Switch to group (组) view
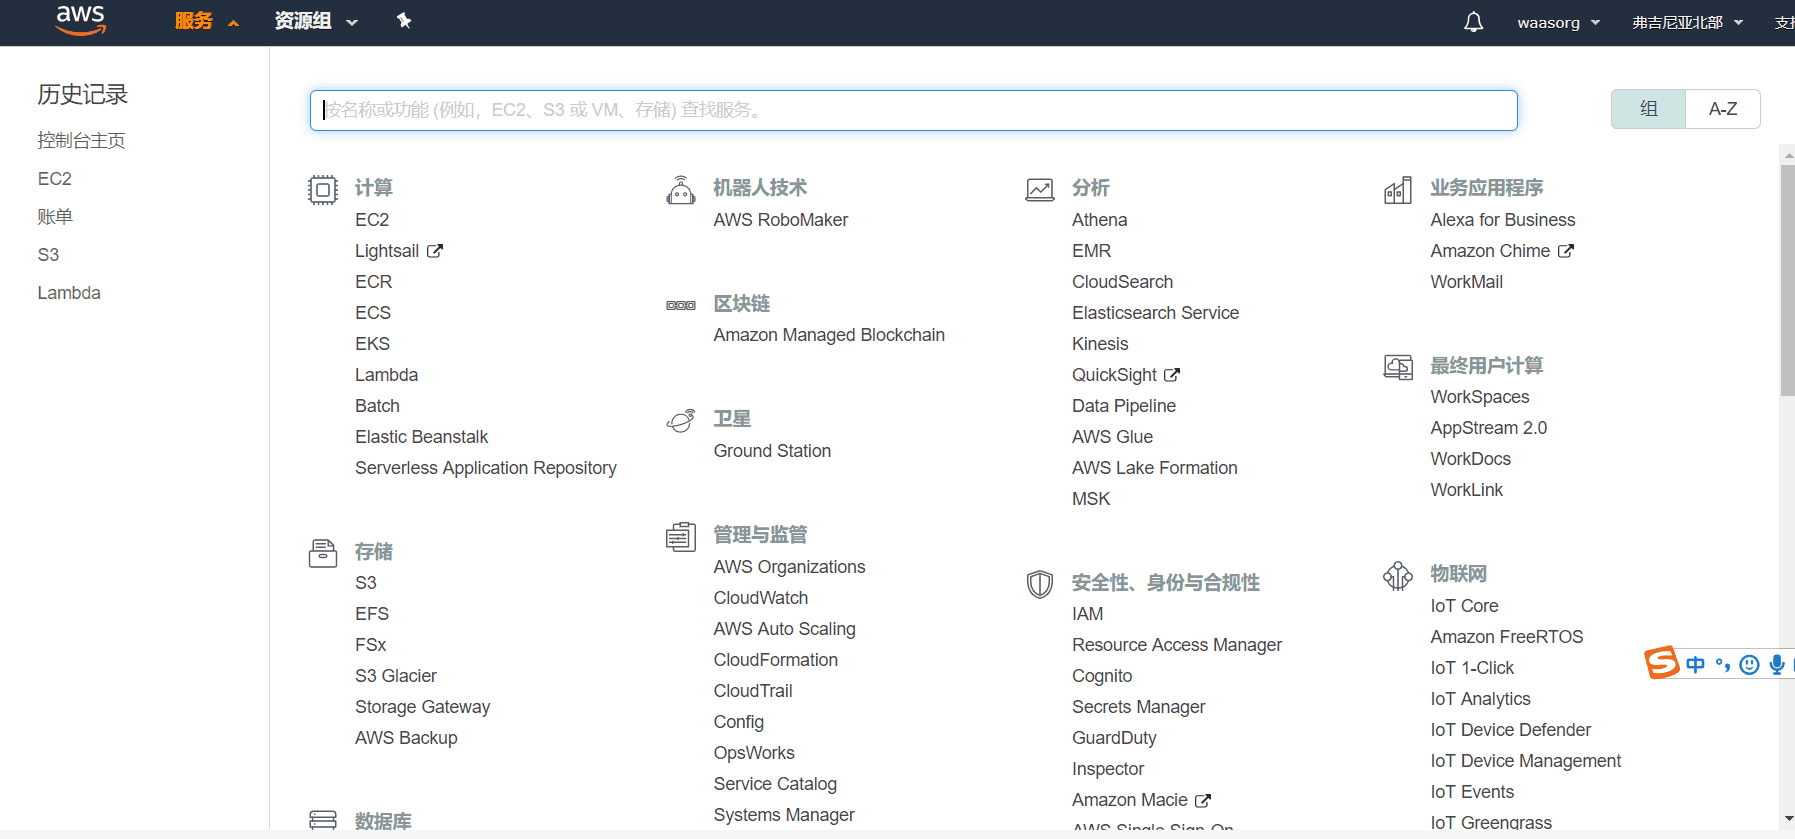Screen dimensions: 1795x839 pyautogui.click(x=1648, y=109)
